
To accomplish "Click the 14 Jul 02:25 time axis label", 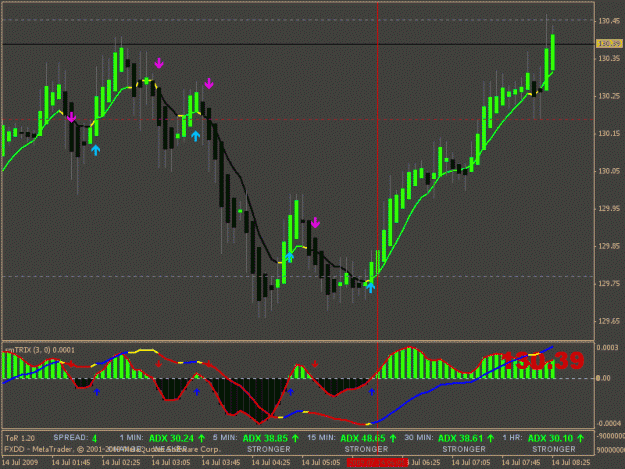I will click(121, 463).
